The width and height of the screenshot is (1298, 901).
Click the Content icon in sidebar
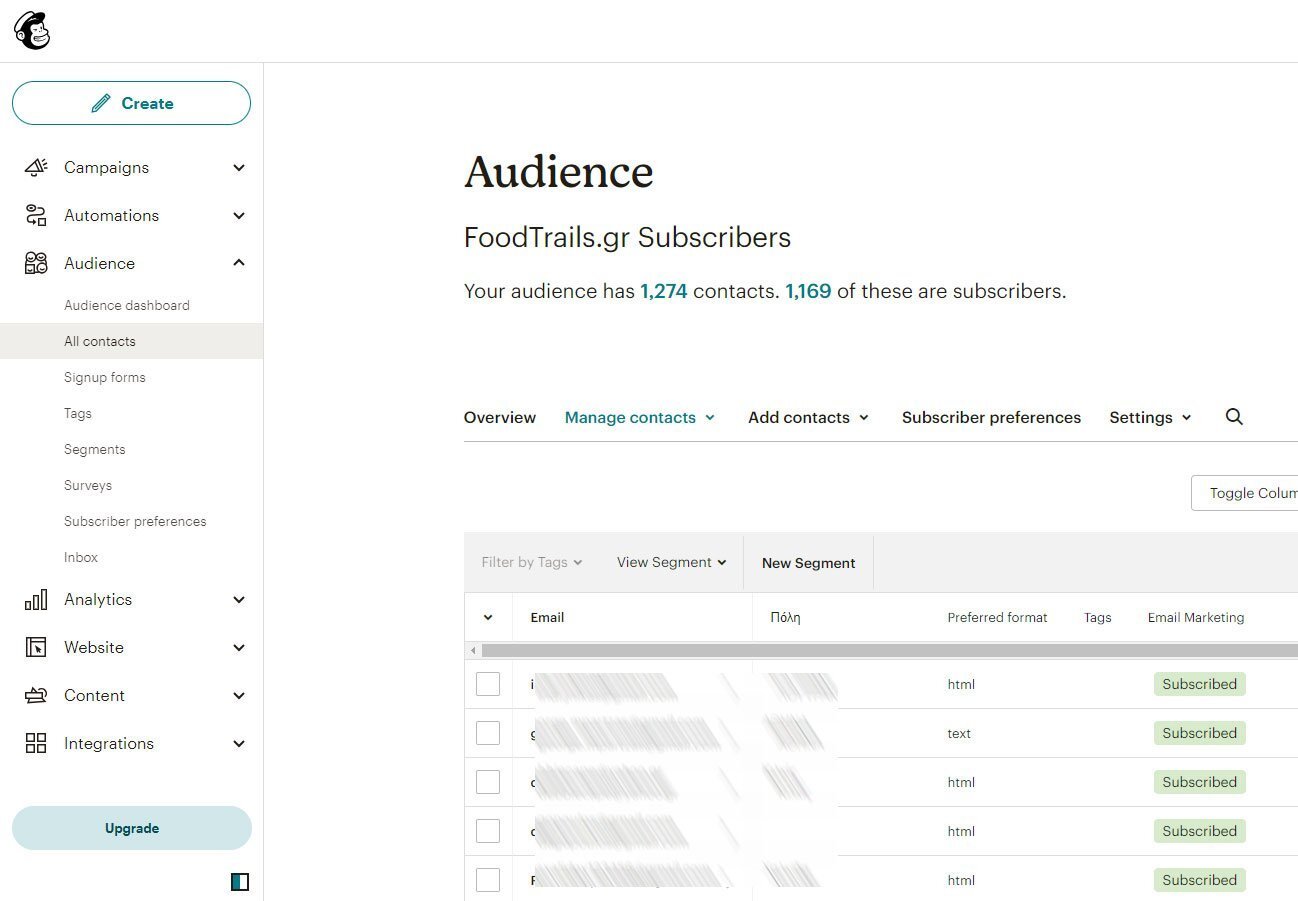36,695
